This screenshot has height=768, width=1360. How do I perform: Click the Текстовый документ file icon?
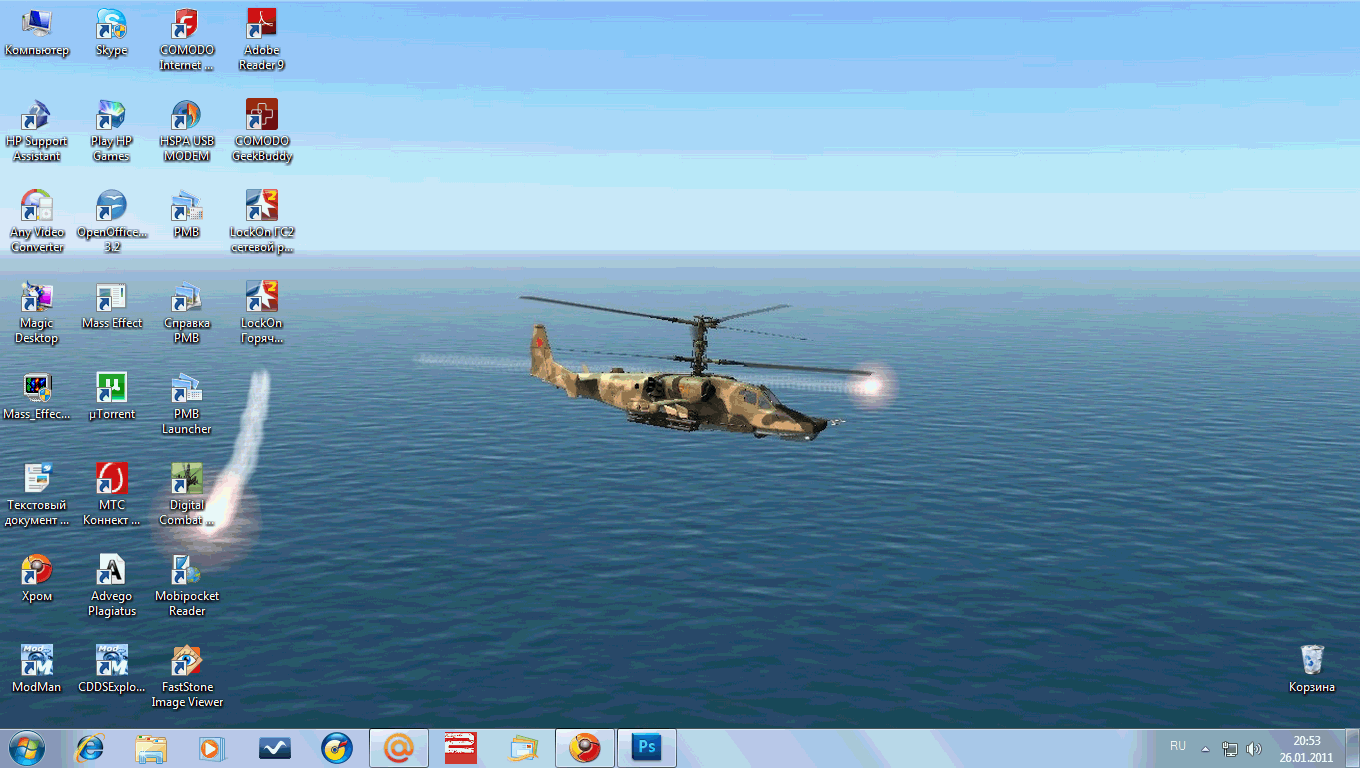pyautogui.click(x=37, y=495)
